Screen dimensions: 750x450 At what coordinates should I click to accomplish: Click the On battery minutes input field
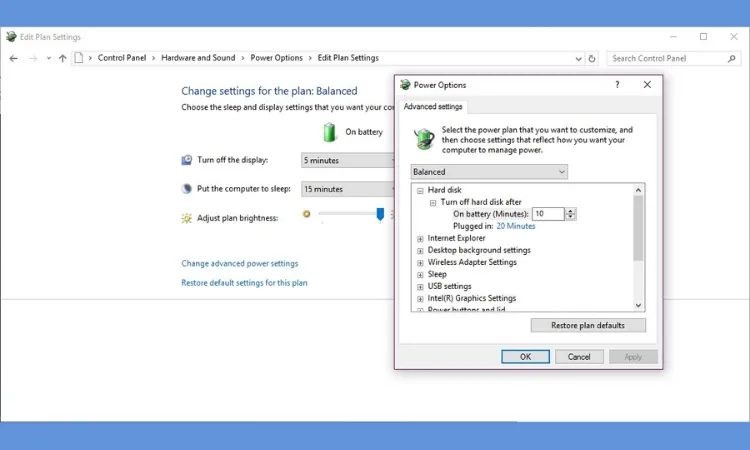coord(548,214)
